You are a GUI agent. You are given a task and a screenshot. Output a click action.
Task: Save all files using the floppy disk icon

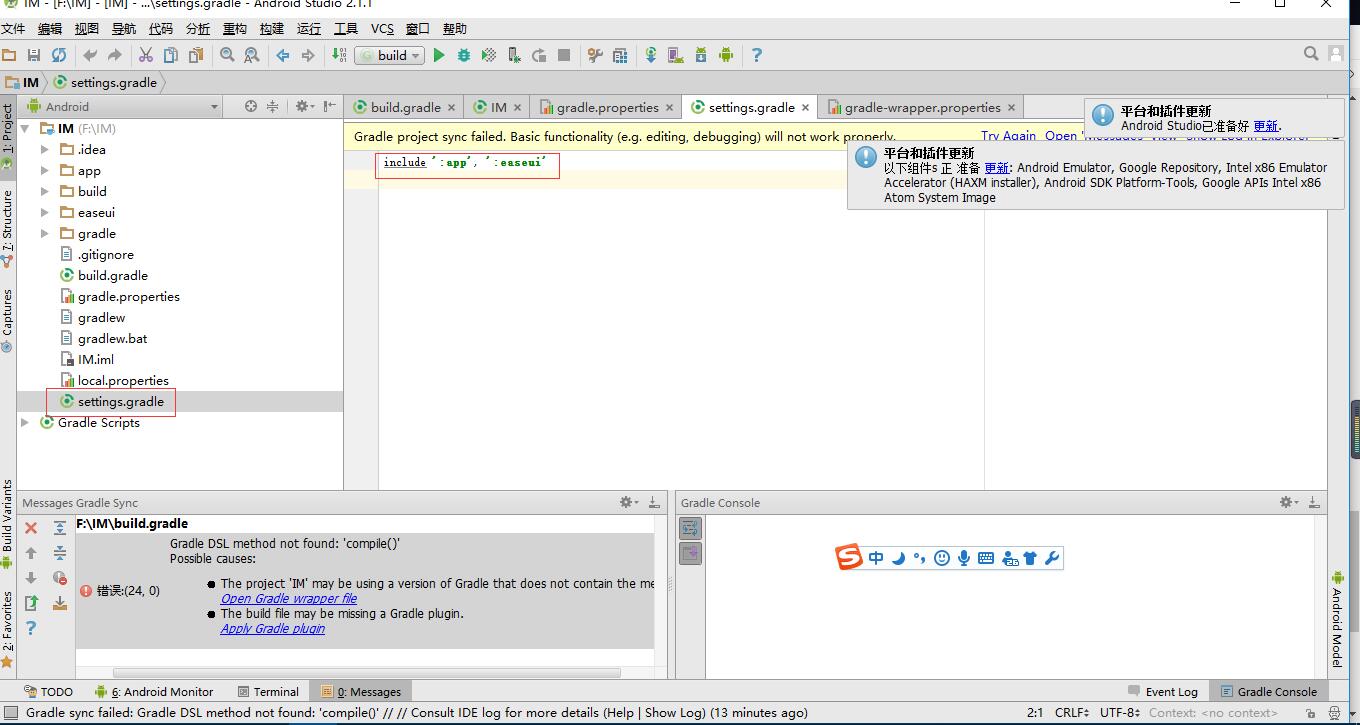[x=34, y=56]
